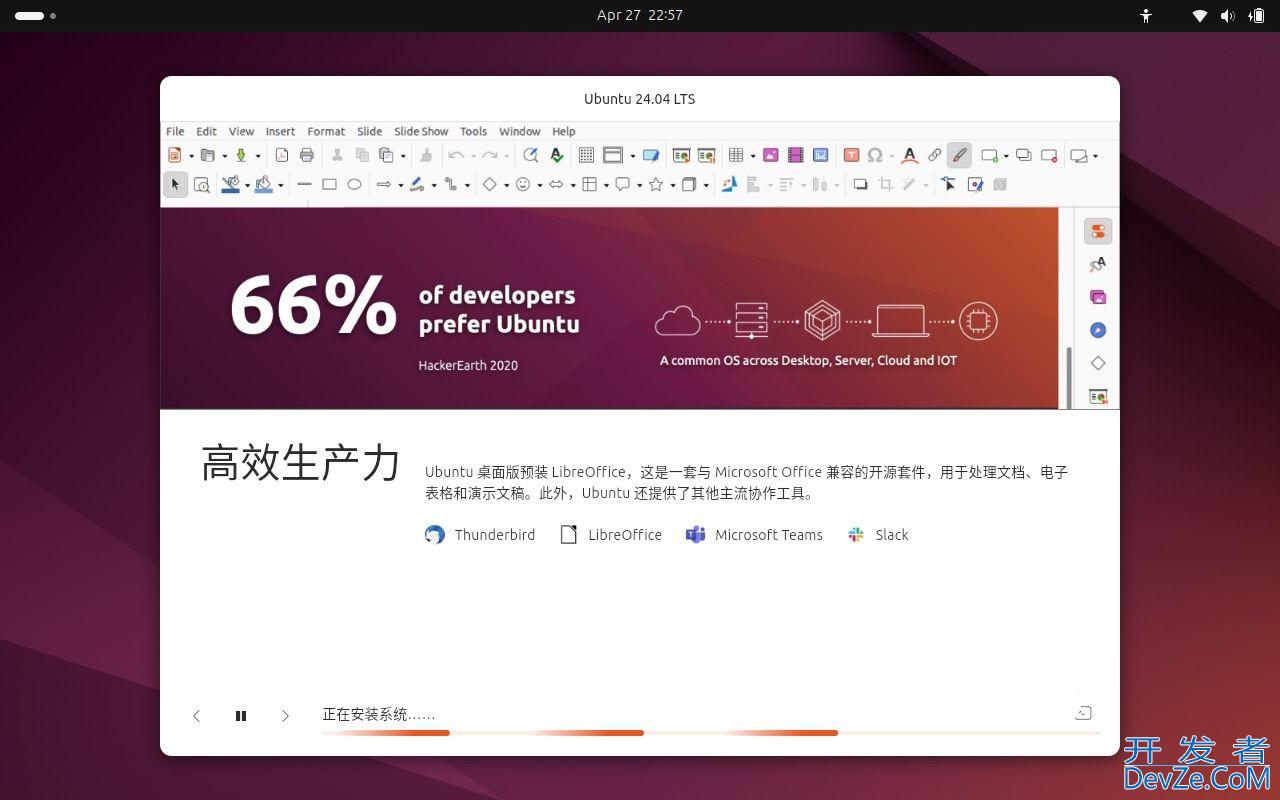Toggle the Show Draw Functions brush button

tap(959, 155)
